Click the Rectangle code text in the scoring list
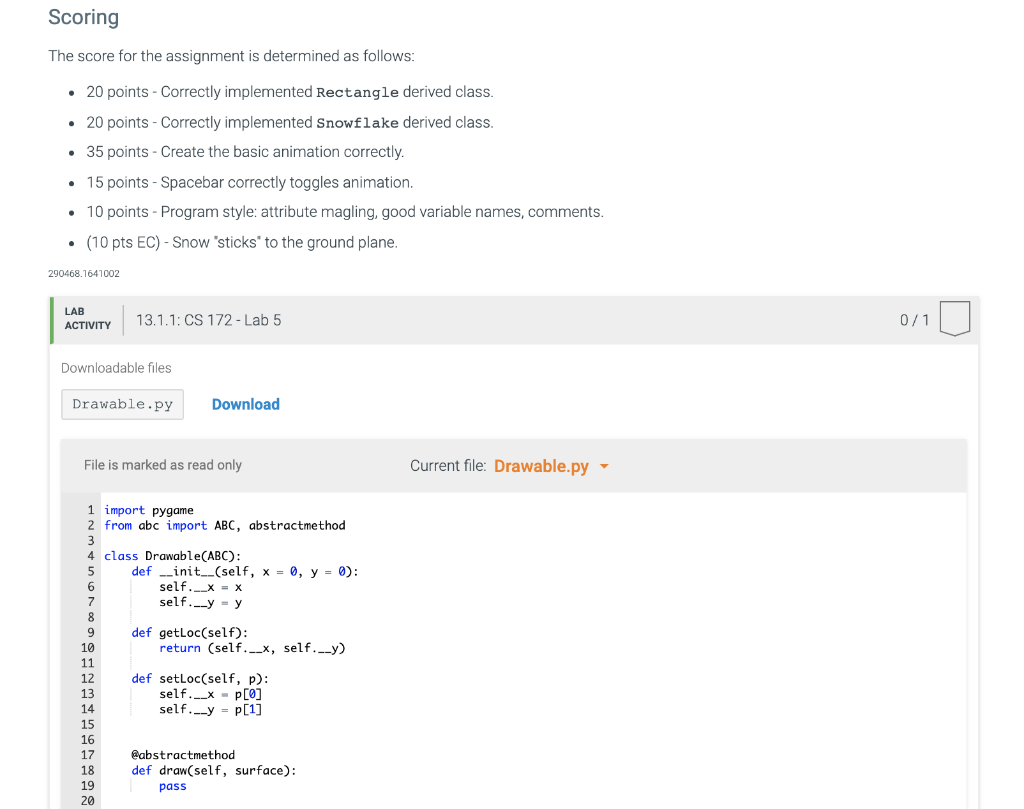Screen dimensions: 1024x809 [x=357, y=92]
